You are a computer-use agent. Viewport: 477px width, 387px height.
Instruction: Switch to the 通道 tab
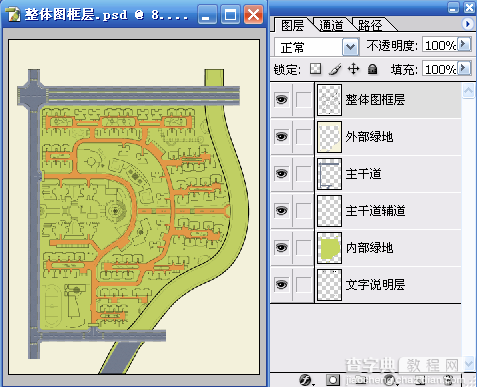pyautogui.click(x=331, y=25)
